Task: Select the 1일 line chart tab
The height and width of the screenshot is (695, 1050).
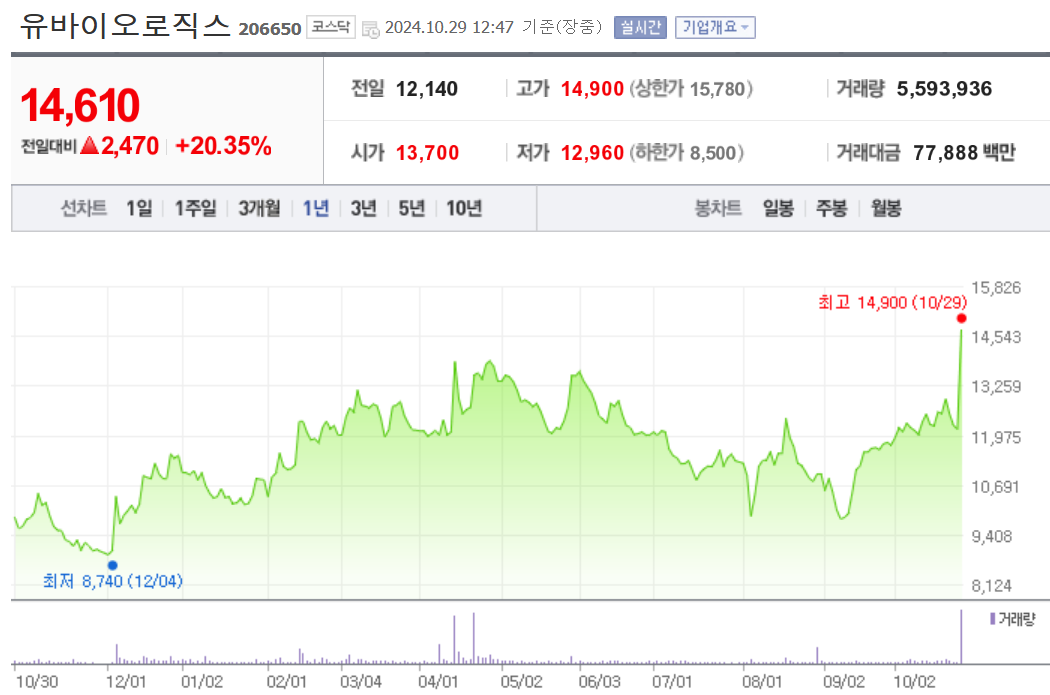Action: point(139,208)
